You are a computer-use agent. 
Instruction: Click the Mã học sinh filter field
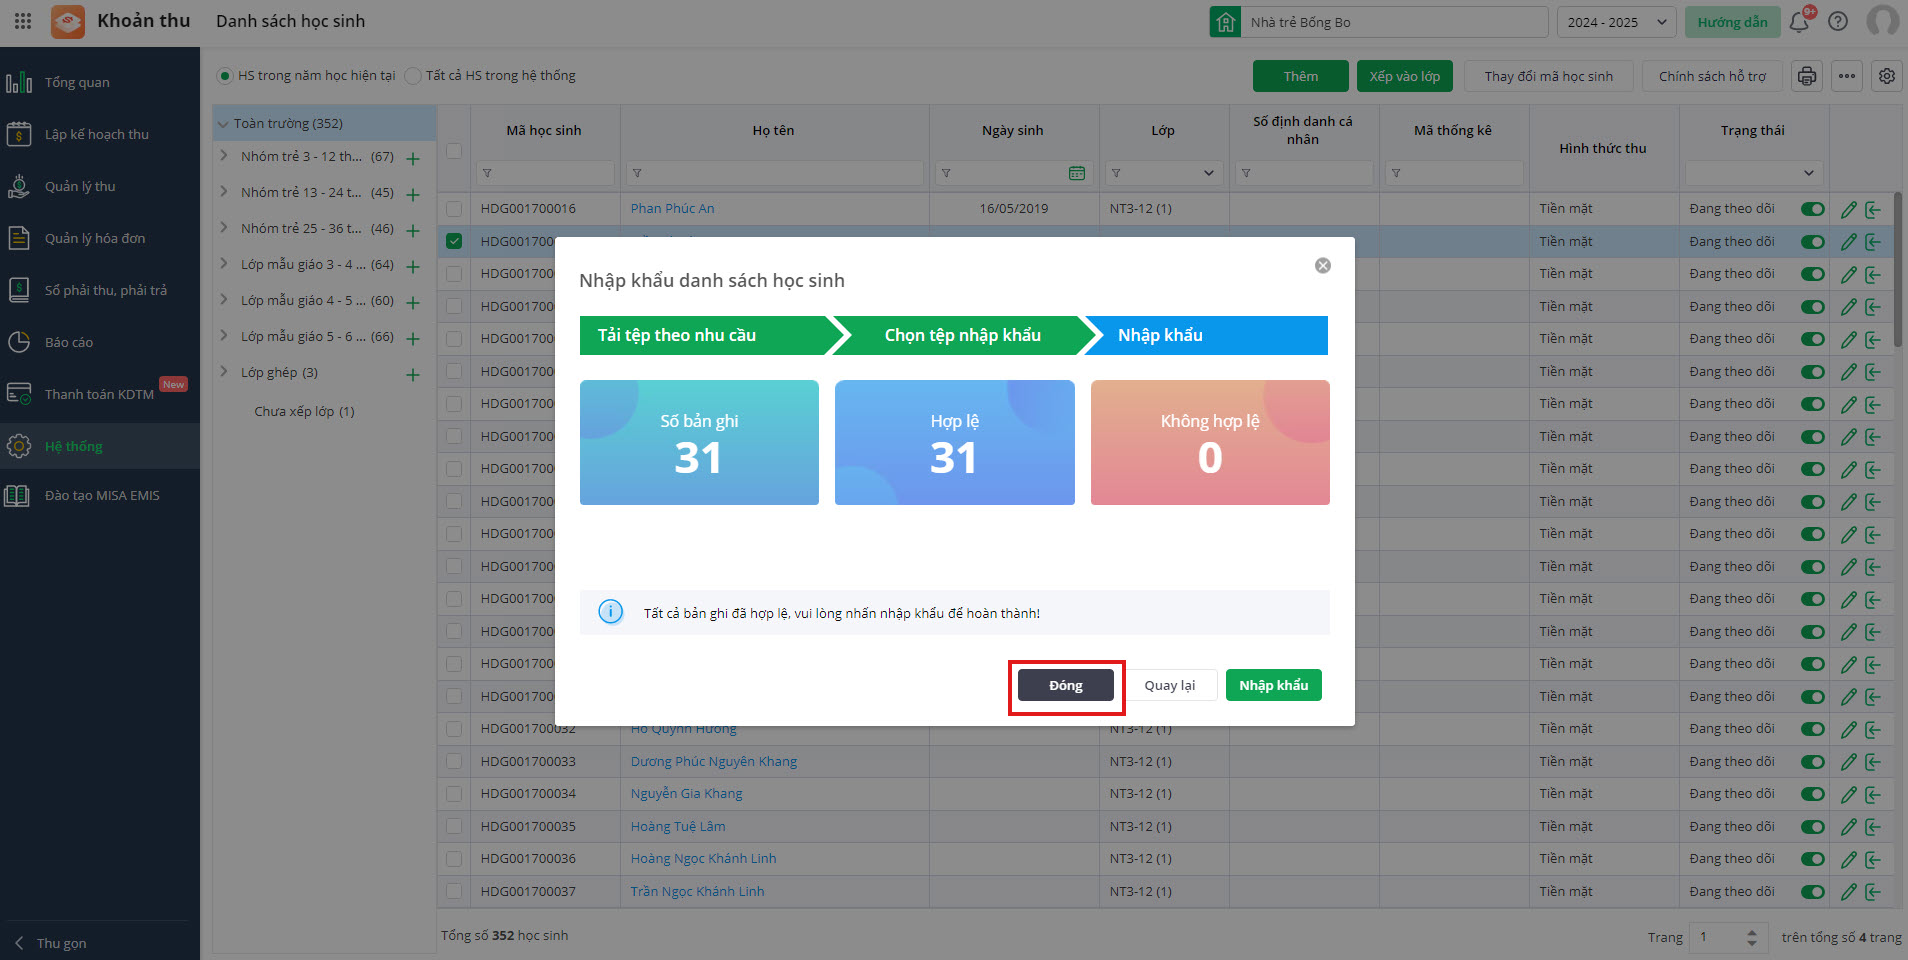tap(546, 173)
